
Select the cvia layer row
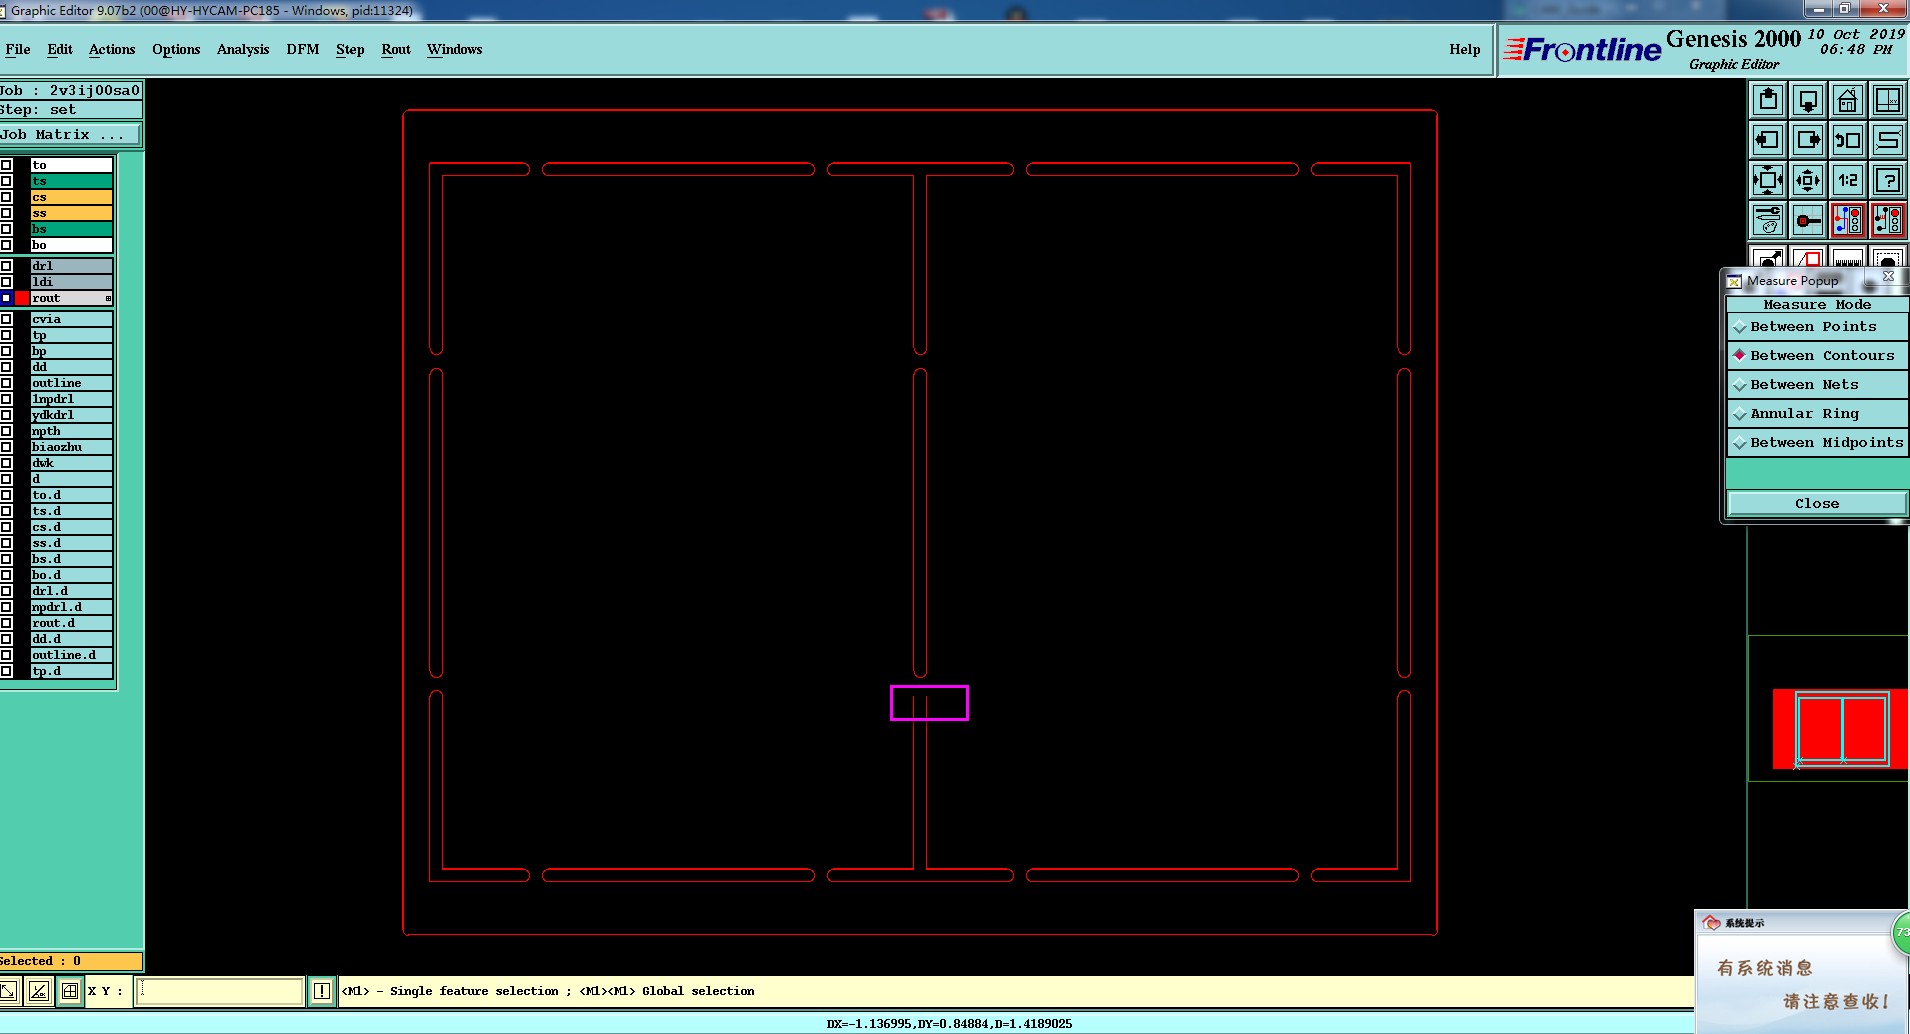coord(71,319)
